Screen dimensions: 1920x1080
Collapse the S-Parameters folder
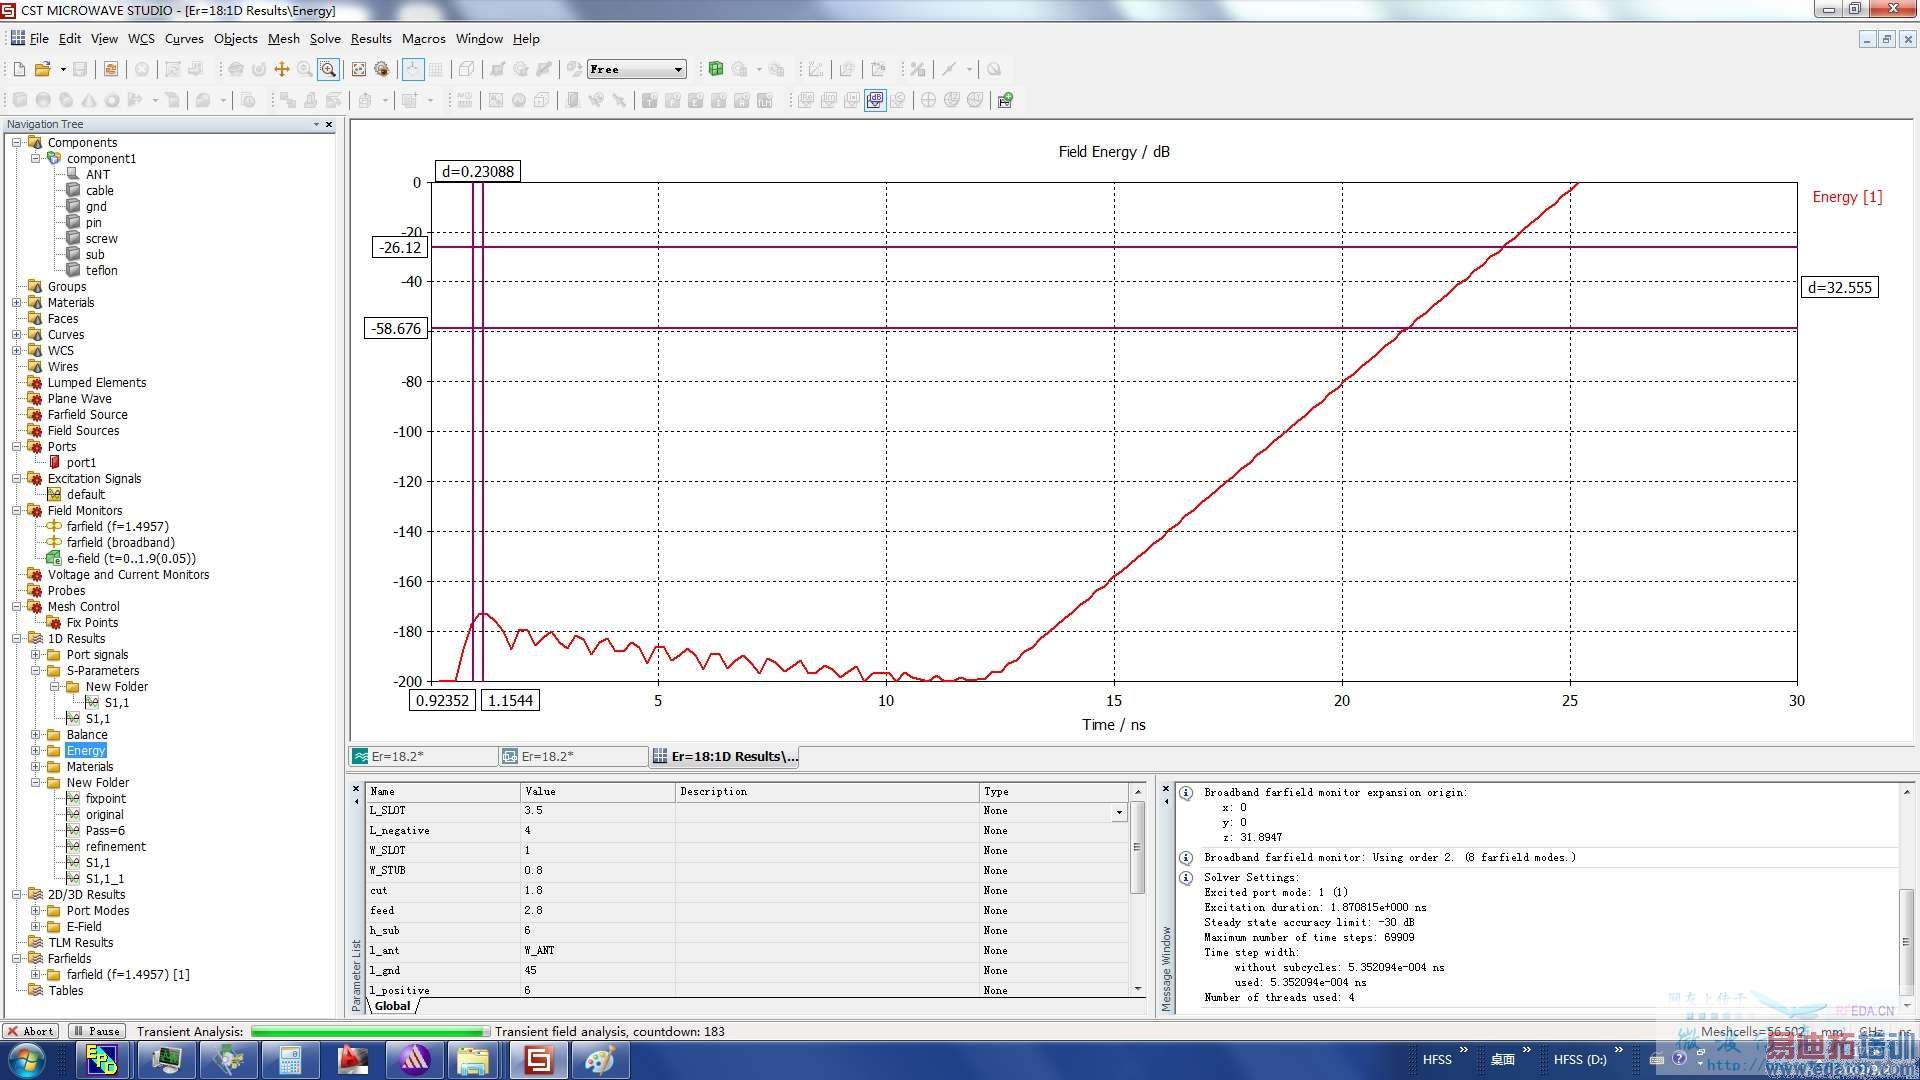[x=35, y=670]
